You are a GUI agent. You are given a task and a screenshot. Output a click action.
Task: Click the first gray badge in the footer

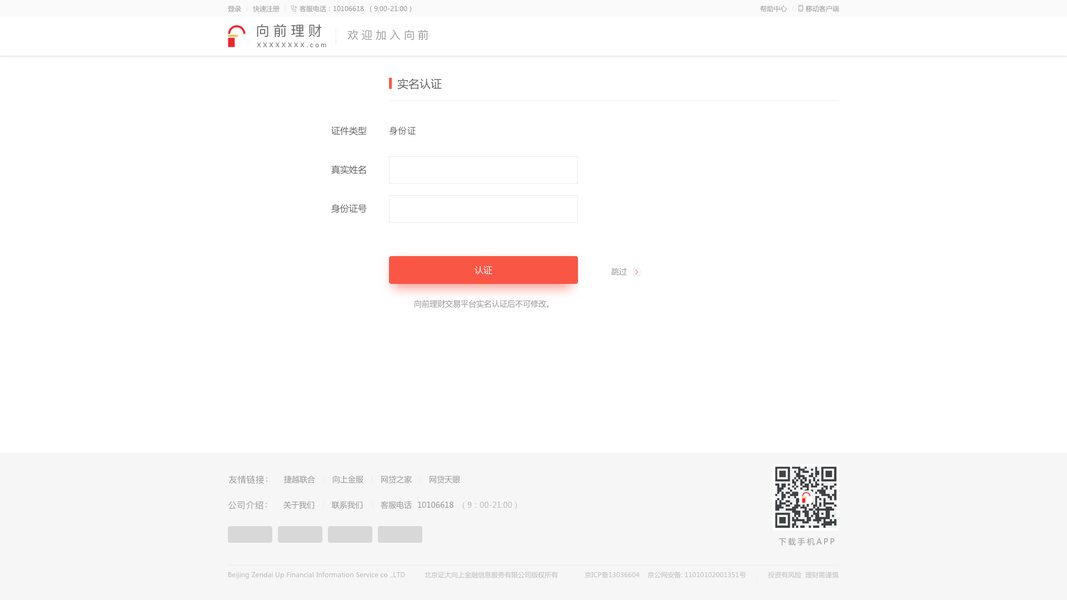[250, 534]
